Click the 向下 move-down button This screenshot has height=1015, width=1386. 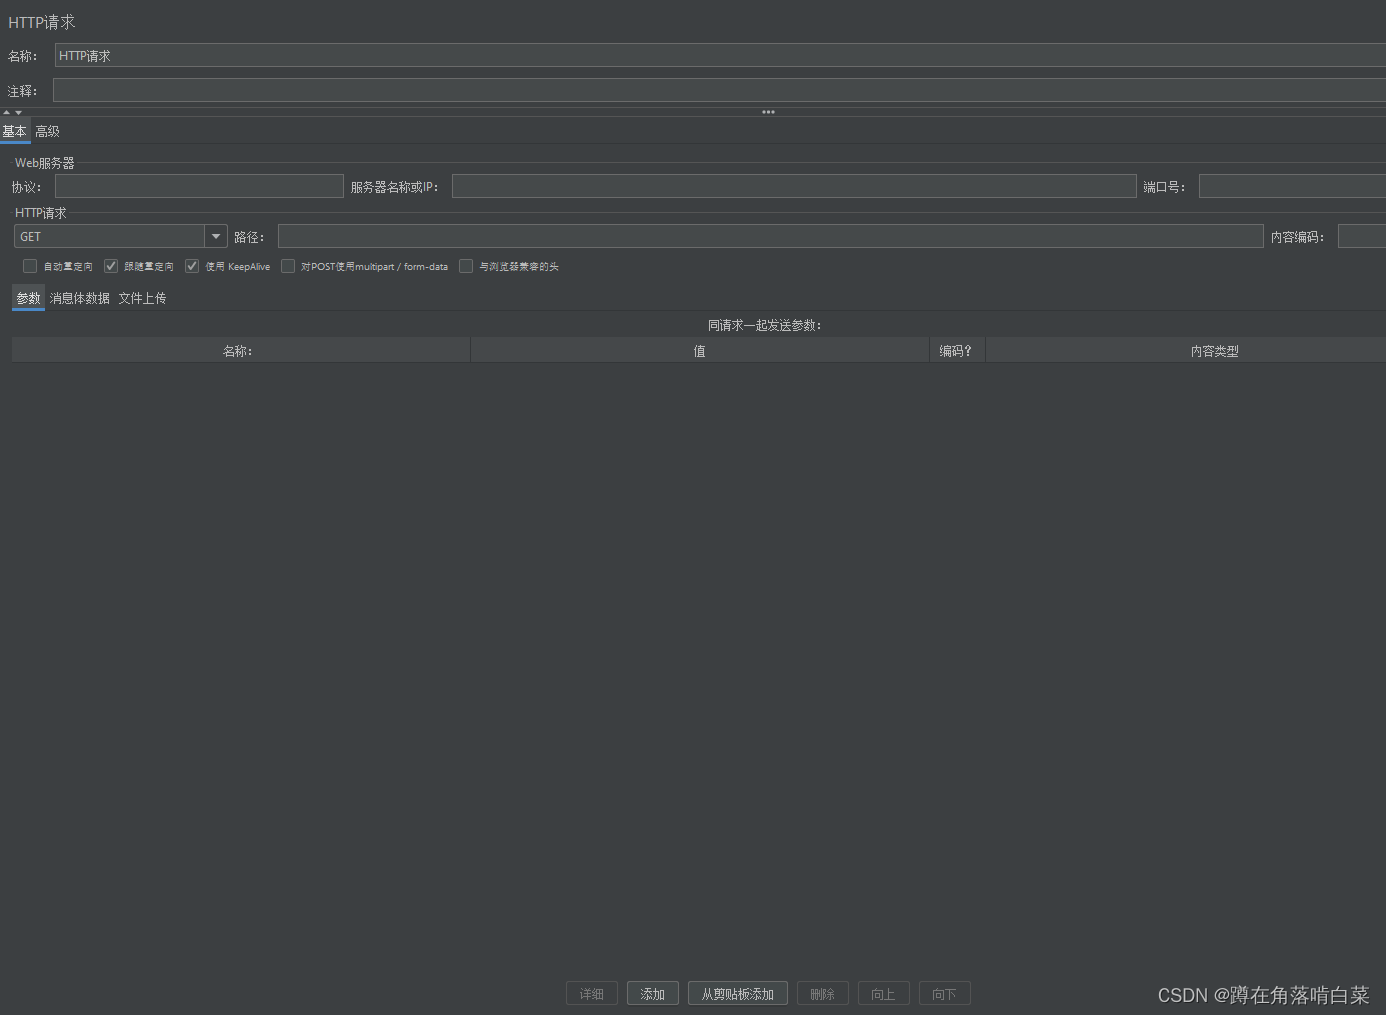(x=945, y=994)
